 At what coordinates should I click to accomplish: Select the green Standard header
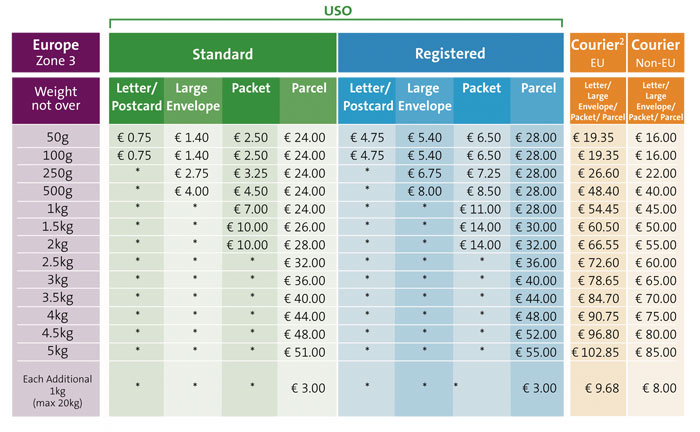(223, 53)
